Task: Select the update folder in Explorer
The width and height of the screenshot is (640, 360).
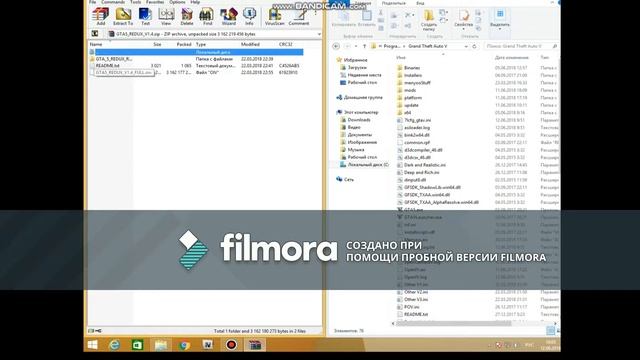Action: click(x=411, y=105)
